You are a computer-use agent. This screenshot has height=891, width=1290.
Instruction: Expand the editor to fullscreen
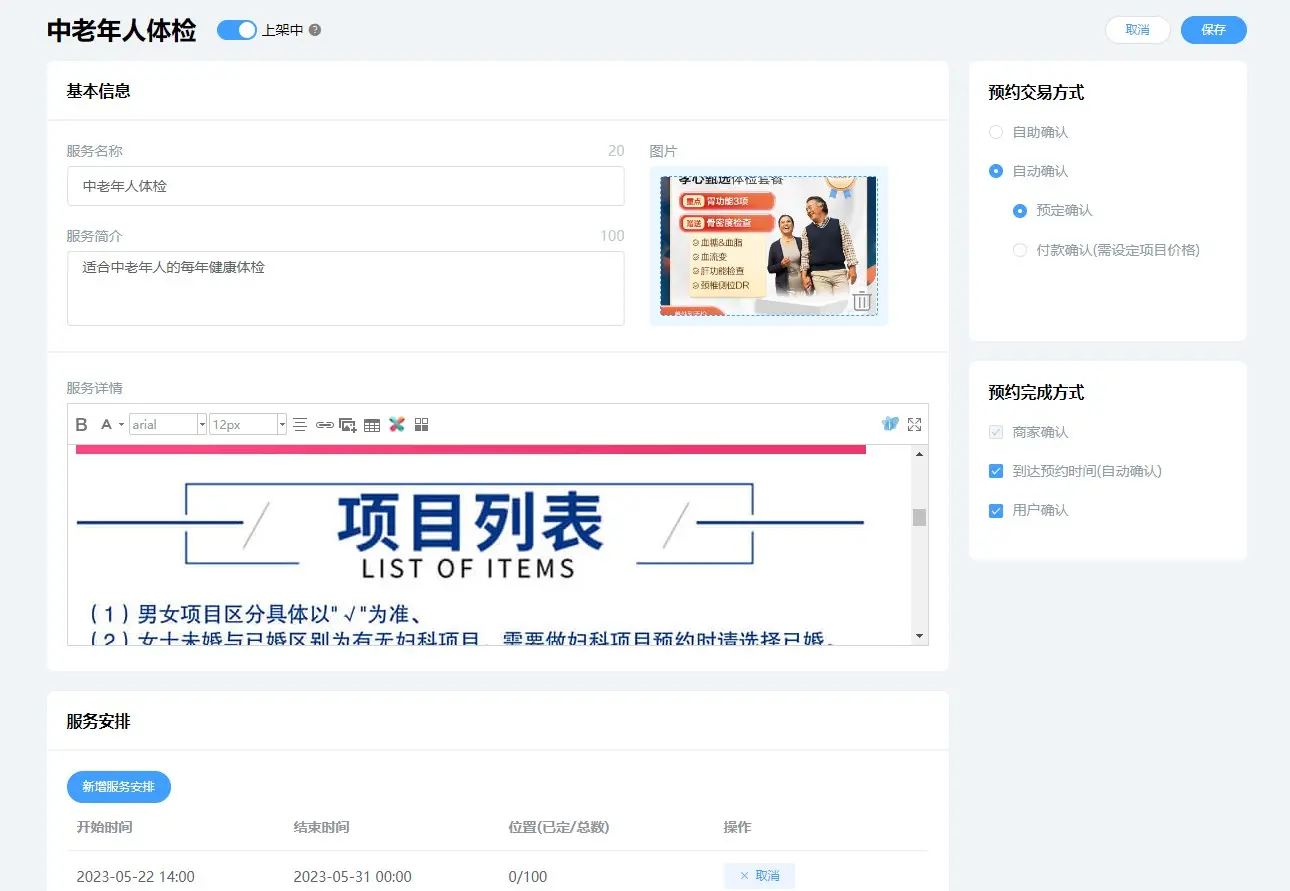(914, 424)
